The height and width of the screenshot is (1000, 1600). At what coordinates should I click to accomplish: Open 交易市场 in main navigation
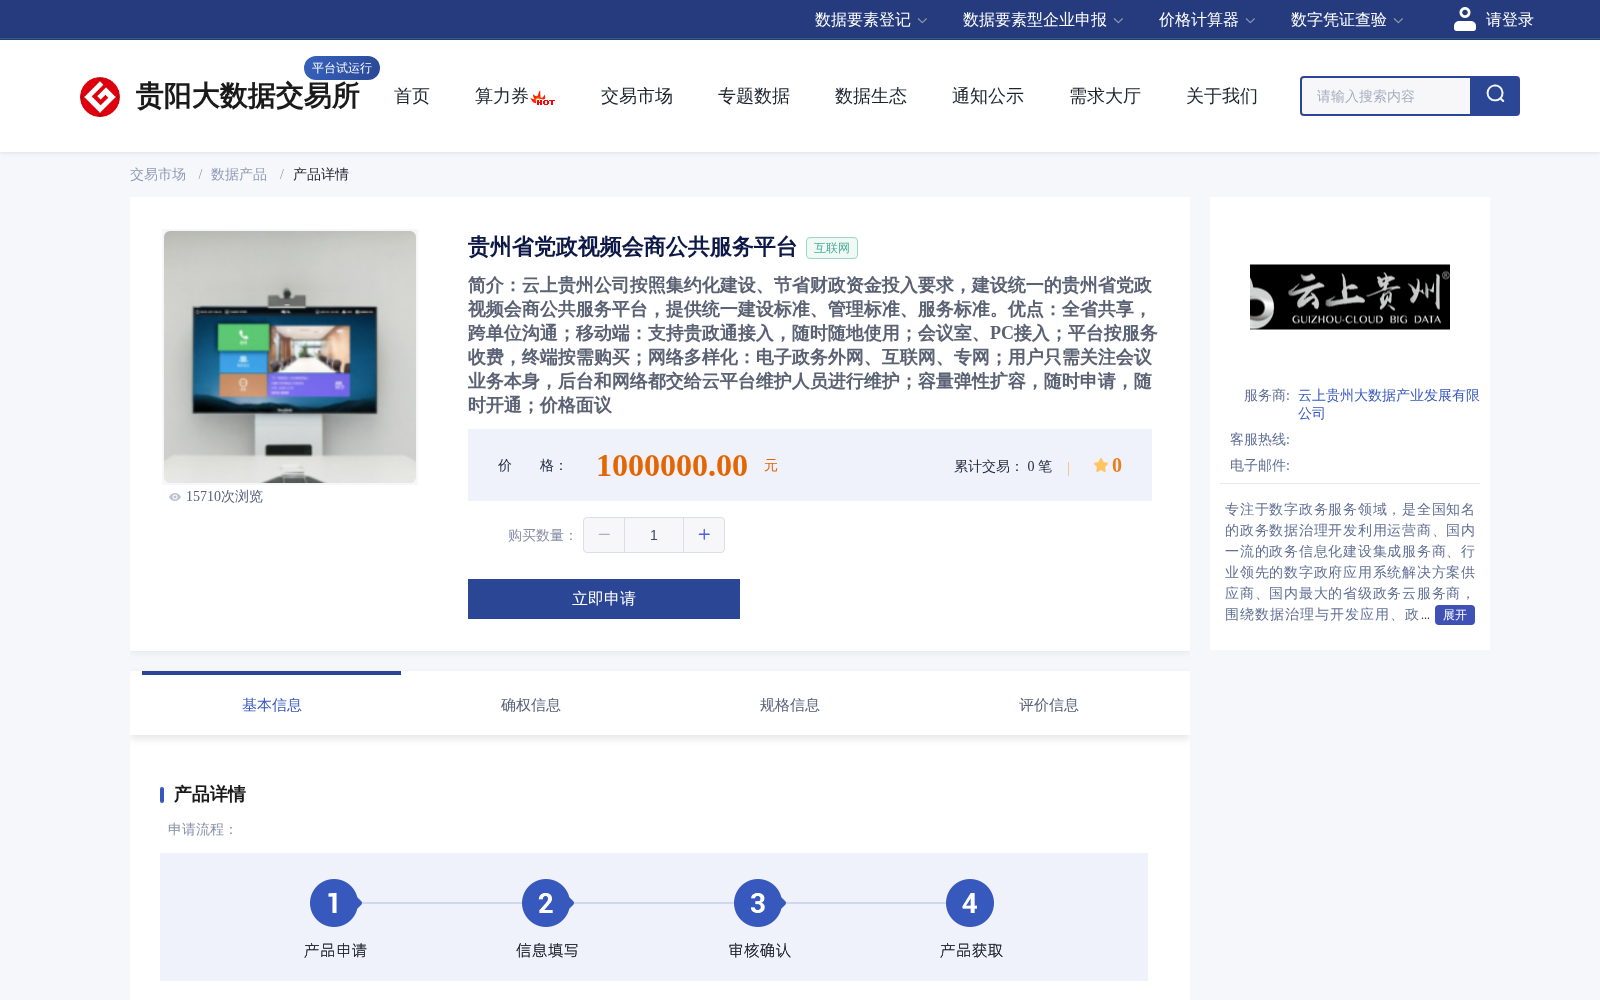(637, 96)
